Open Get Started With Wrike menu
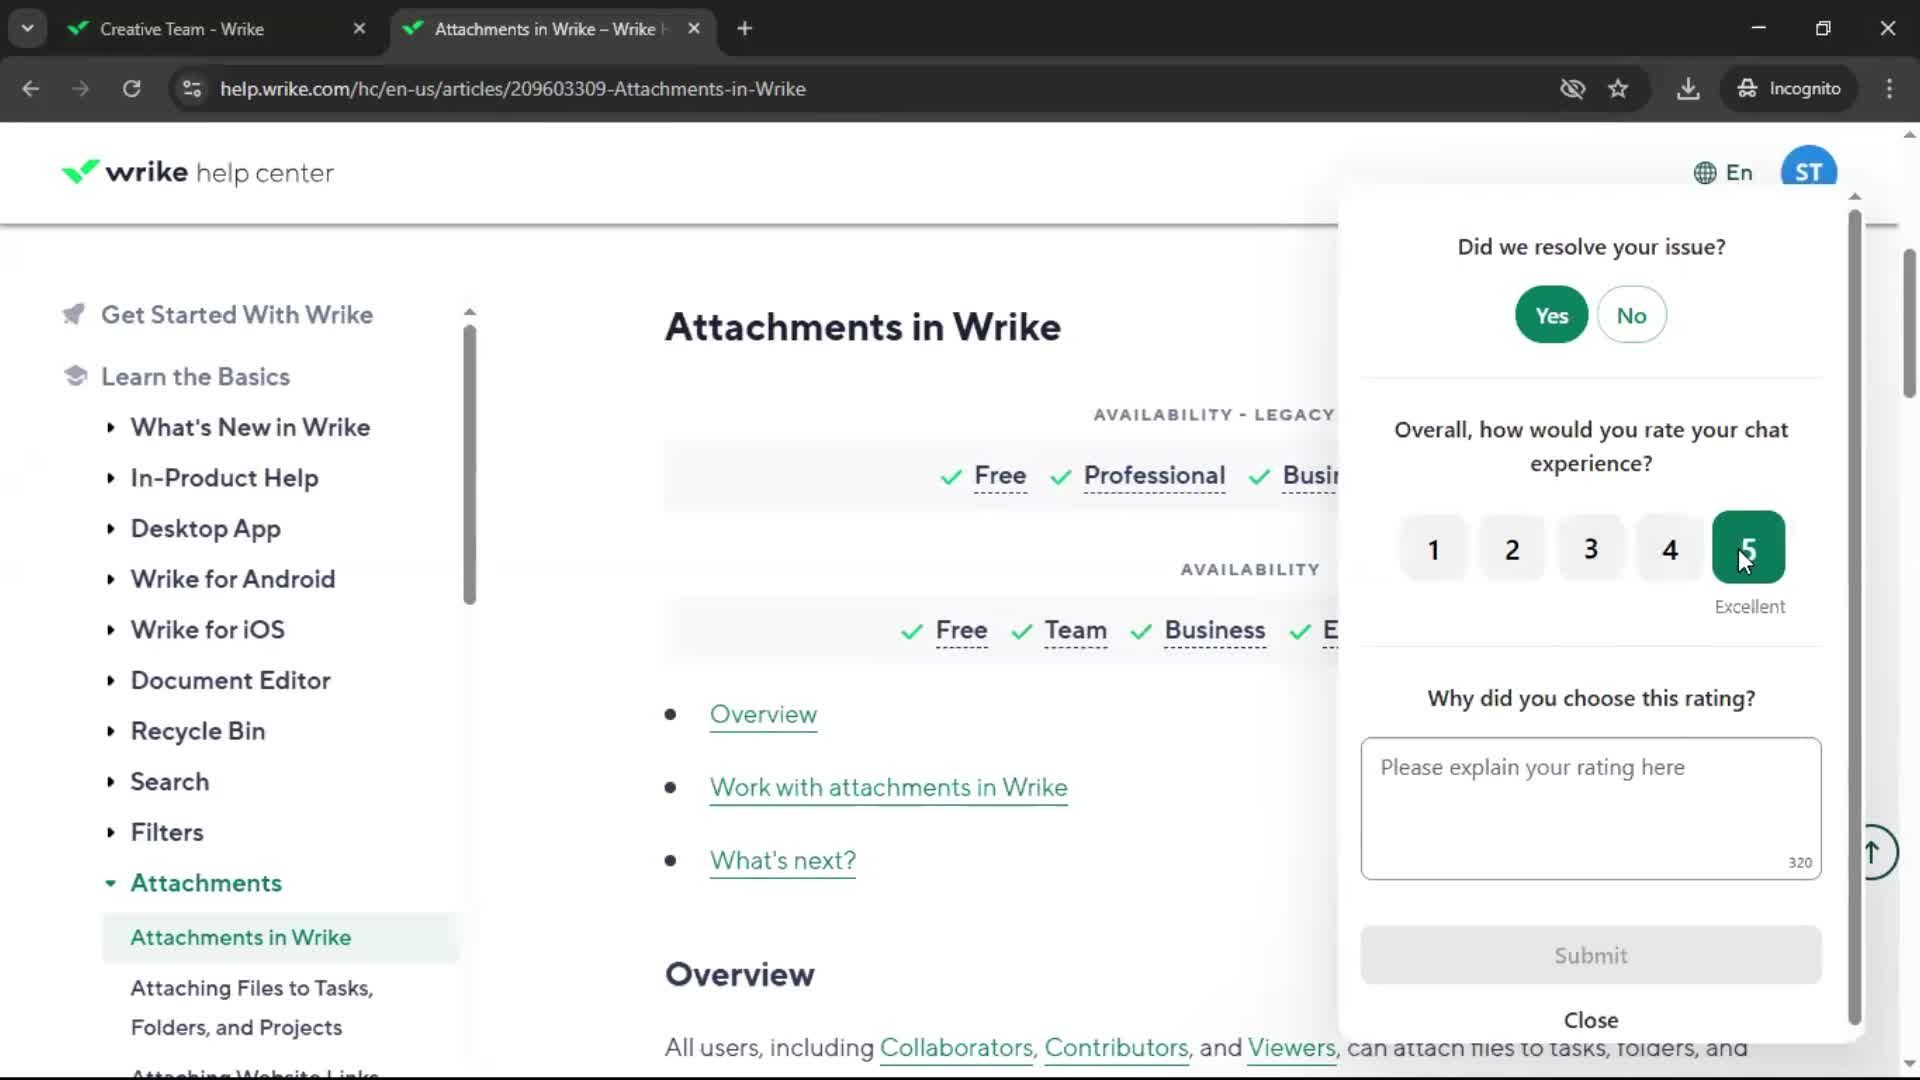Viewport: 1920px width, 1080px height. pos(237,315)
